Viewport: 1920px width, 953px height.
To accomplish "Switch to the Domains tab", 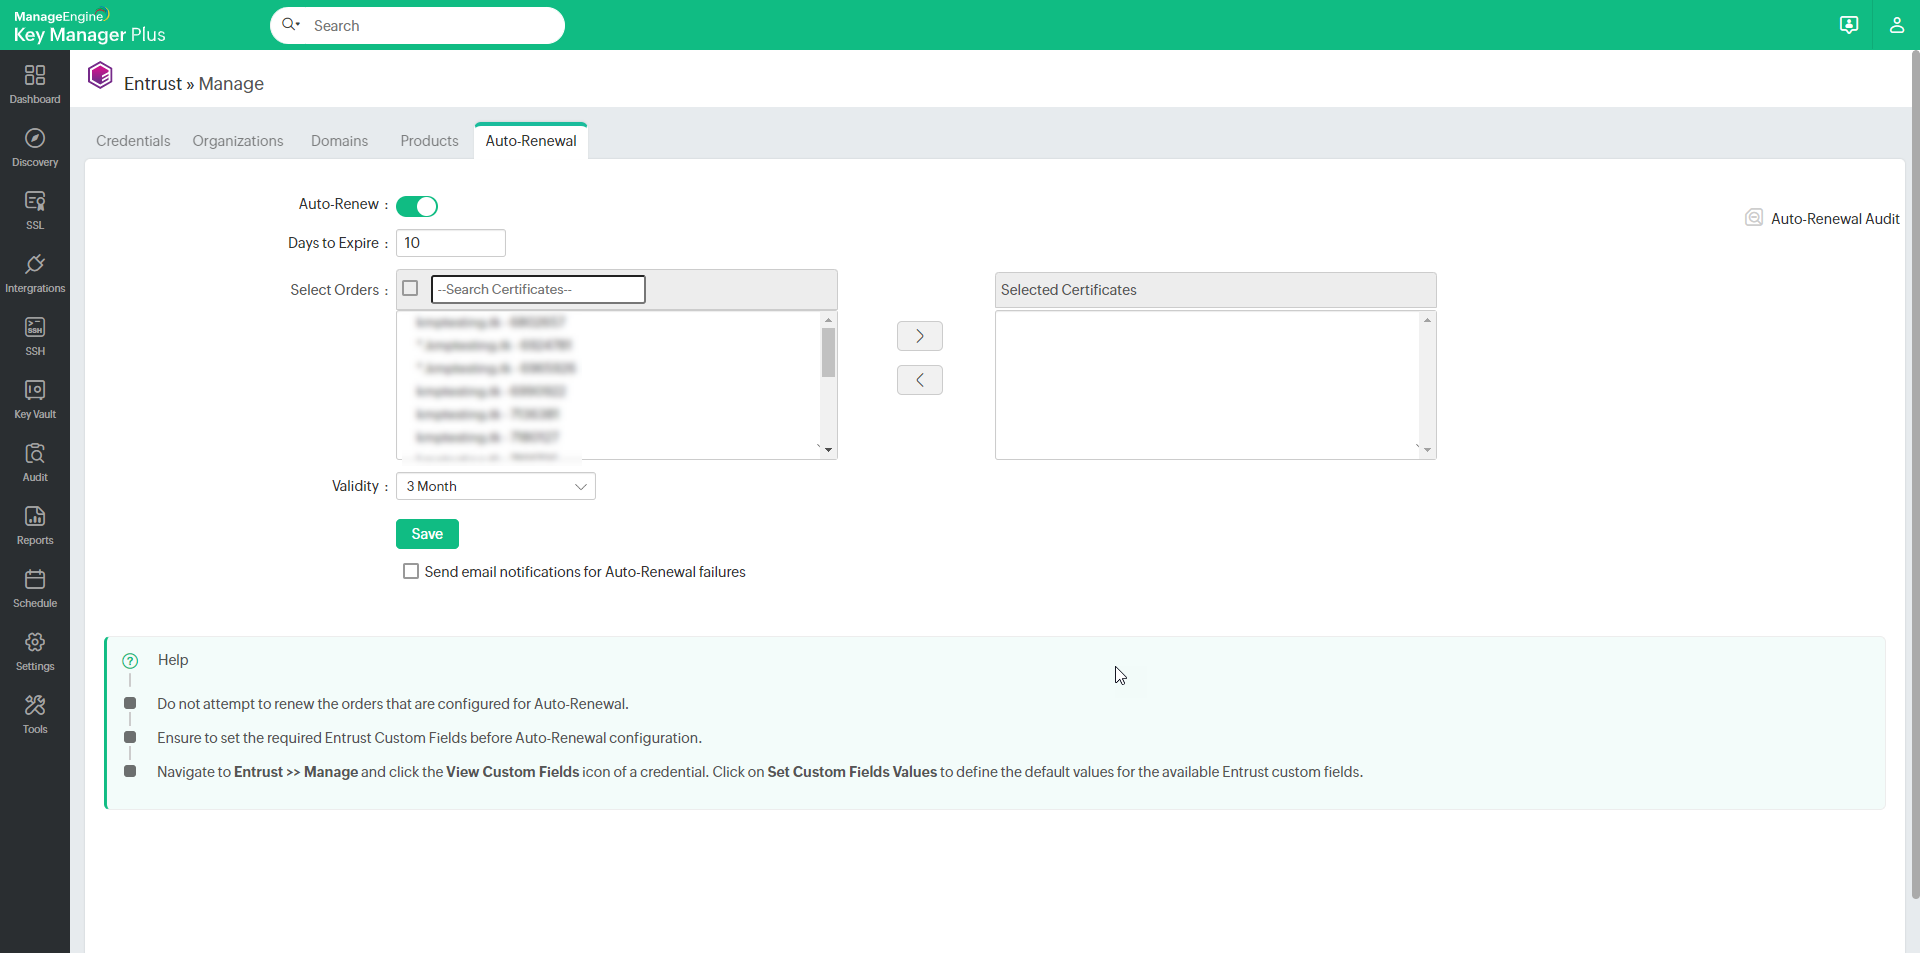I will (x=339, y=141).
